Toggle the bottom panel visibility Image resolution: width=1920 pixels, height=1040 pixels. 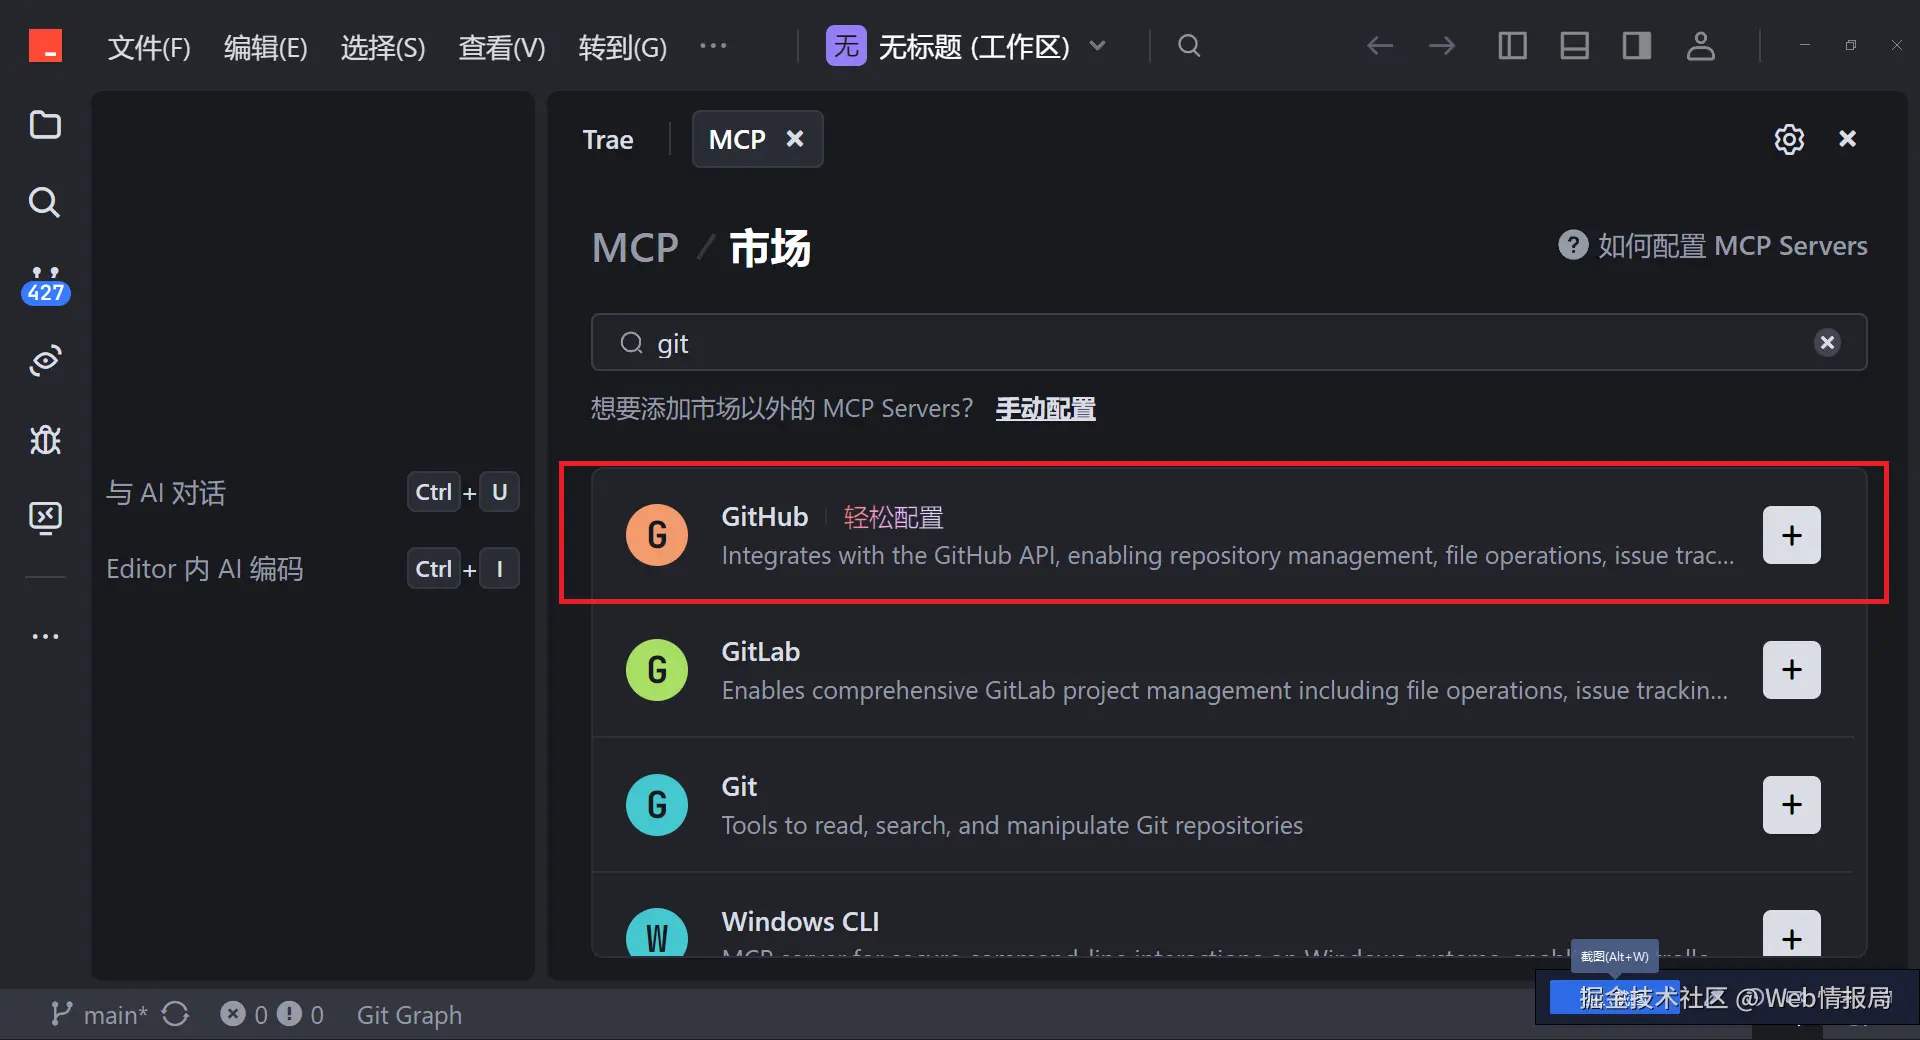click(x=1574, y=46)
